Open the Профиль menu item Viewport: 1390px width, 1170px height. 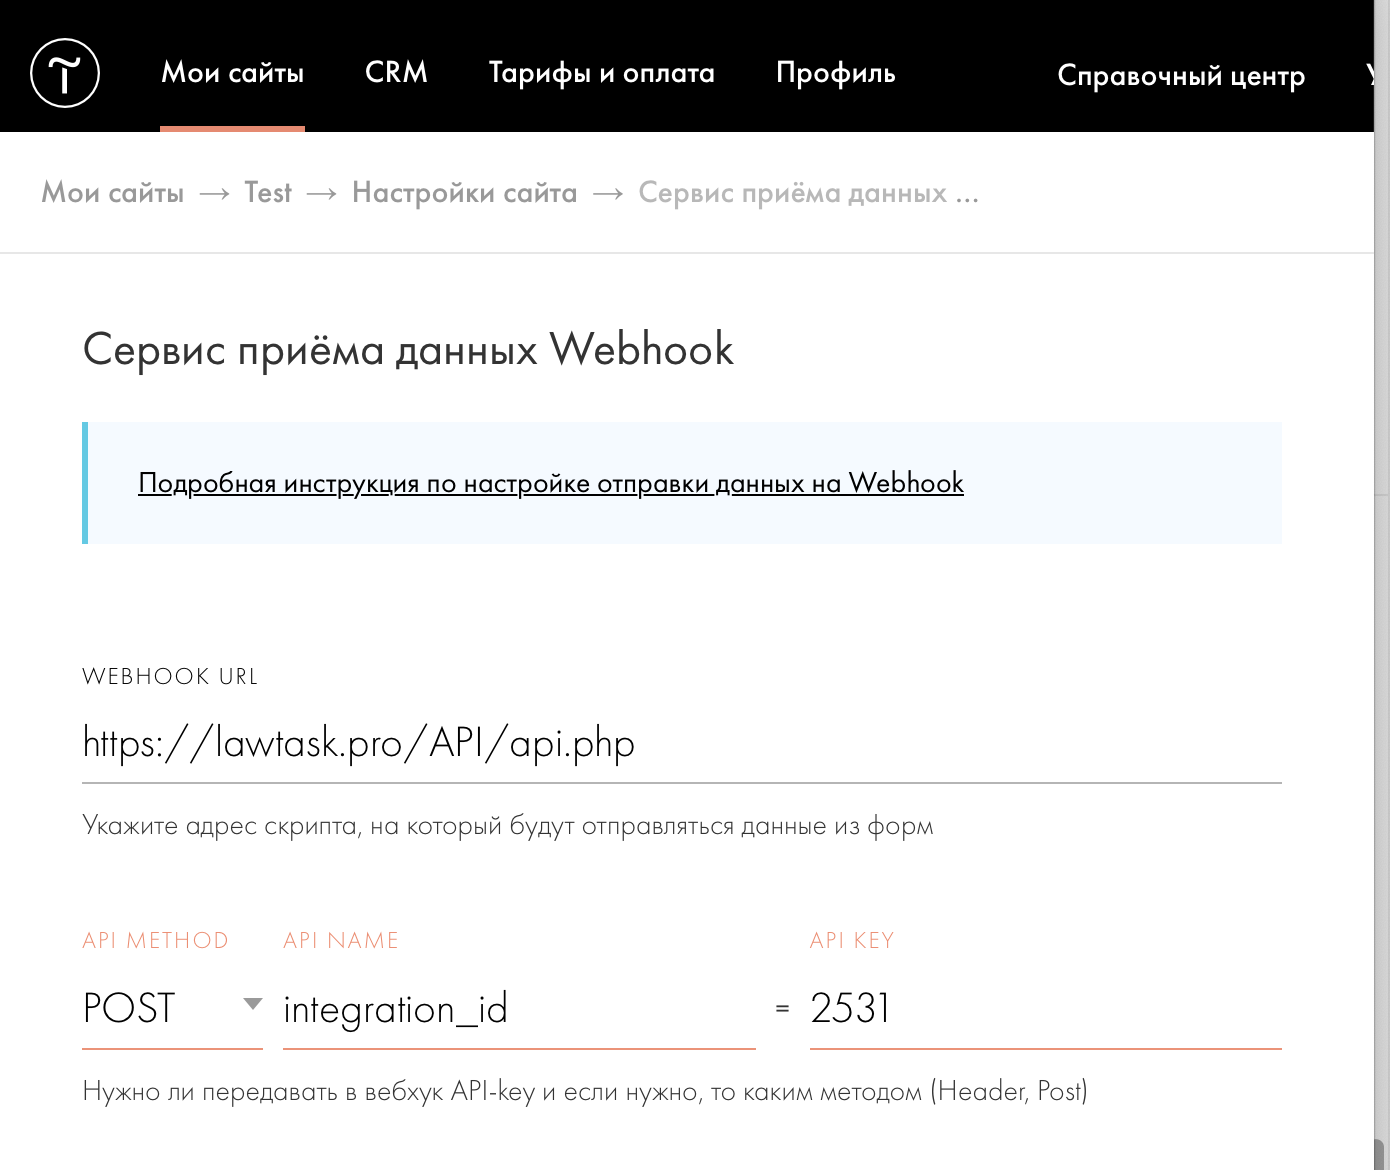click(835, 73)
